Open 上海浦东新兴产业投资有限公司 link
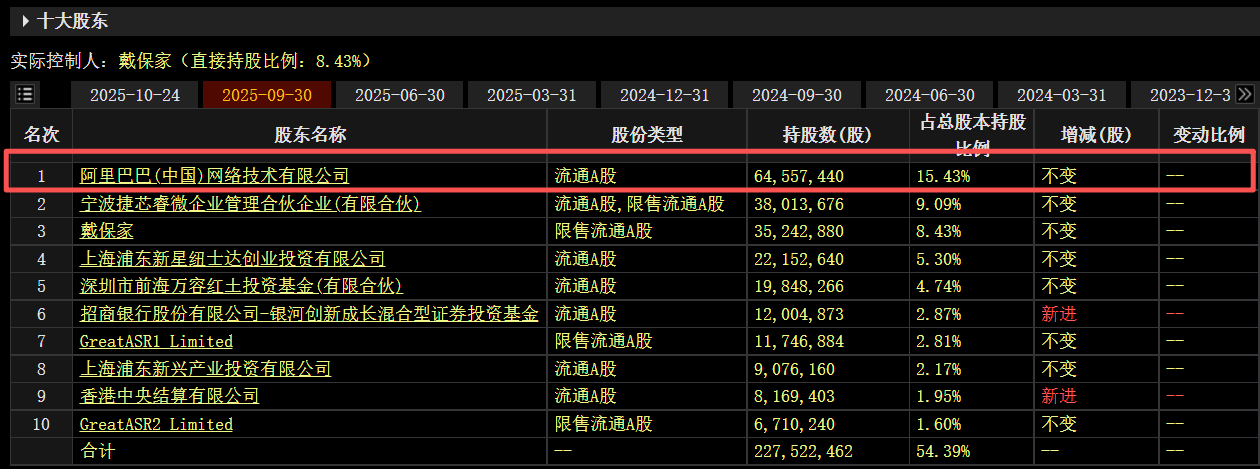 [205, 369]
